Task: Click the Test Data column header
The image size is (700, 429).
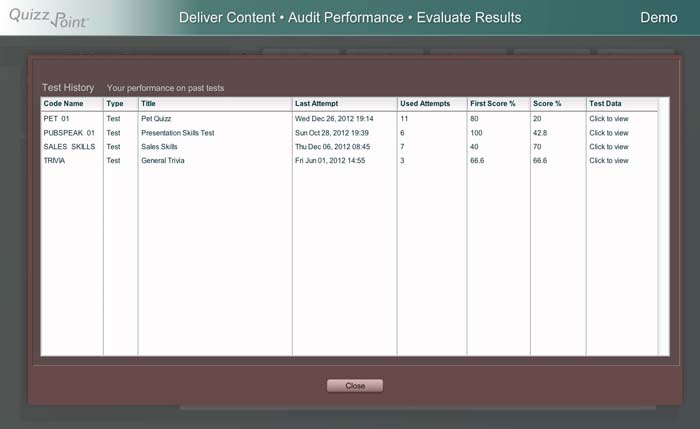Action: click(622, 104)
